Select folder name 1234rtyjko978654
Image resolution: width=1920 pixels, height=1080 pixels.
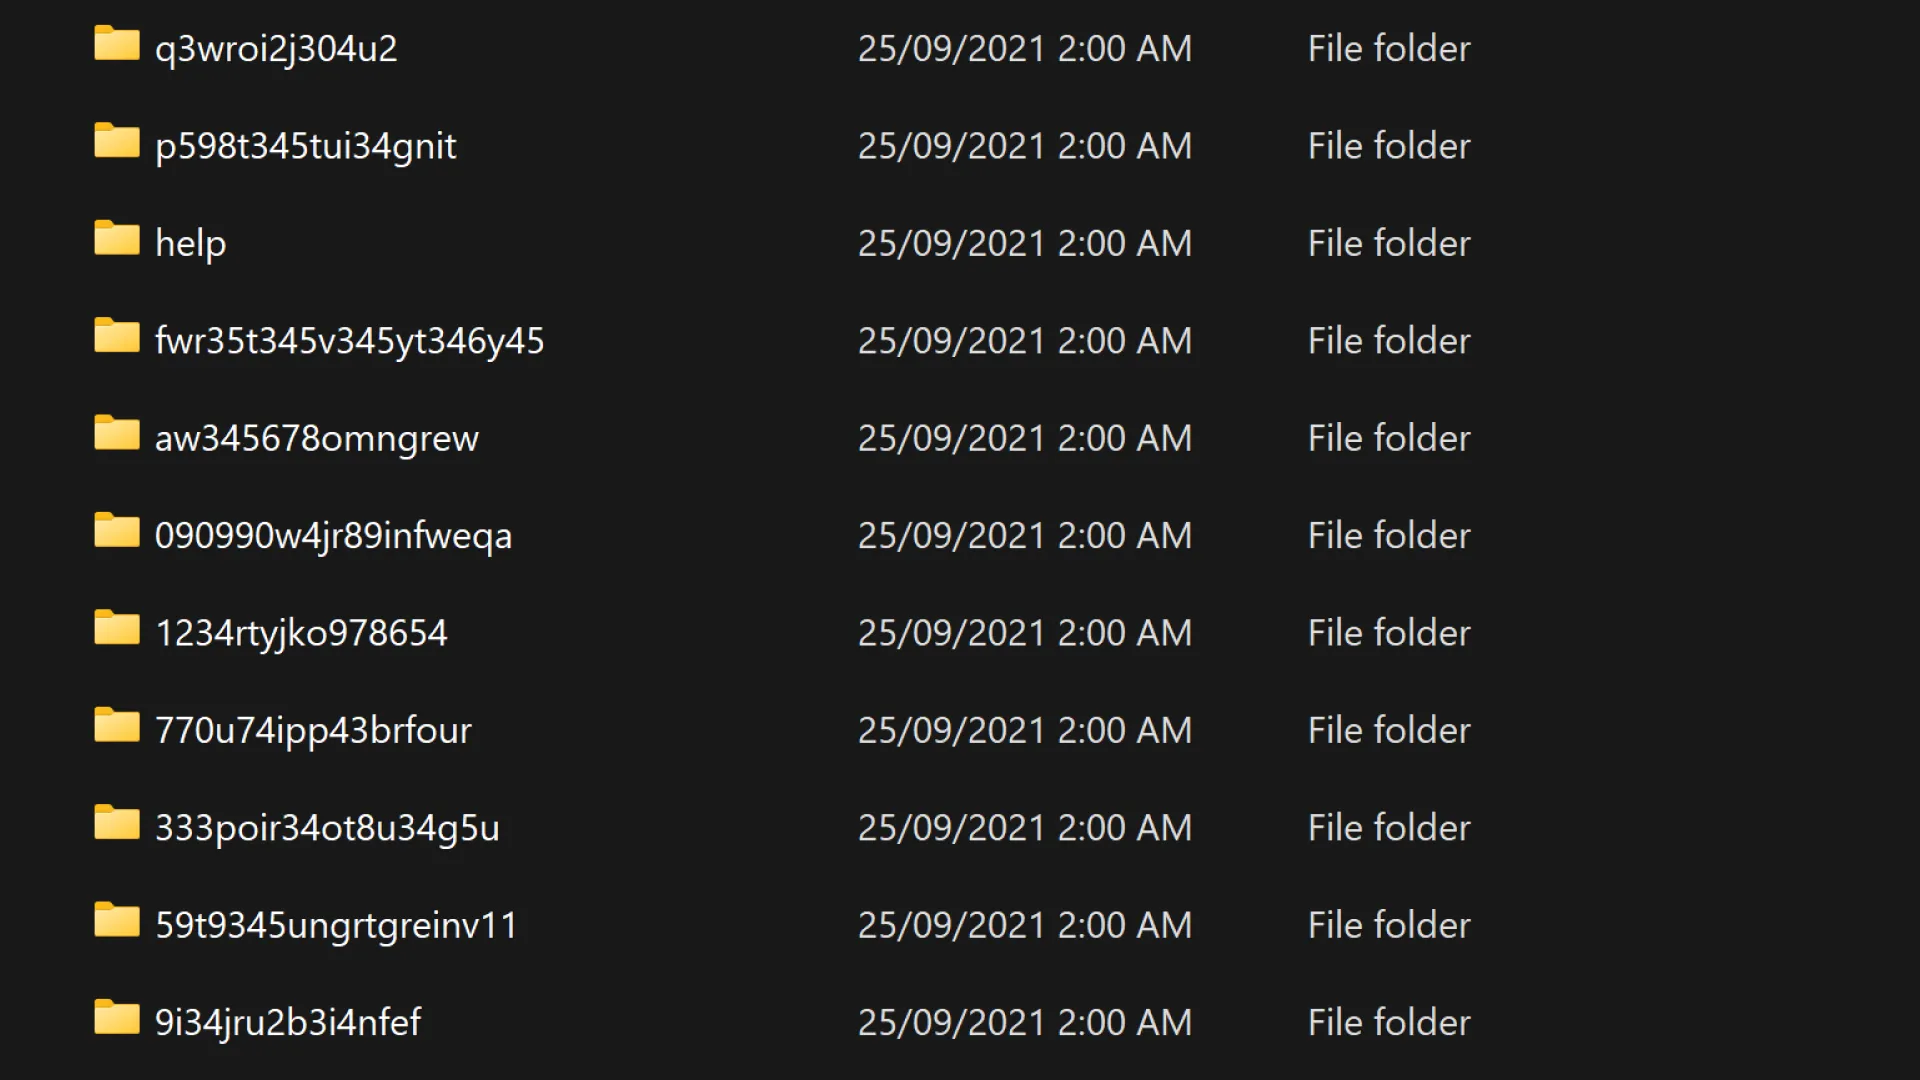click(301, 633)
